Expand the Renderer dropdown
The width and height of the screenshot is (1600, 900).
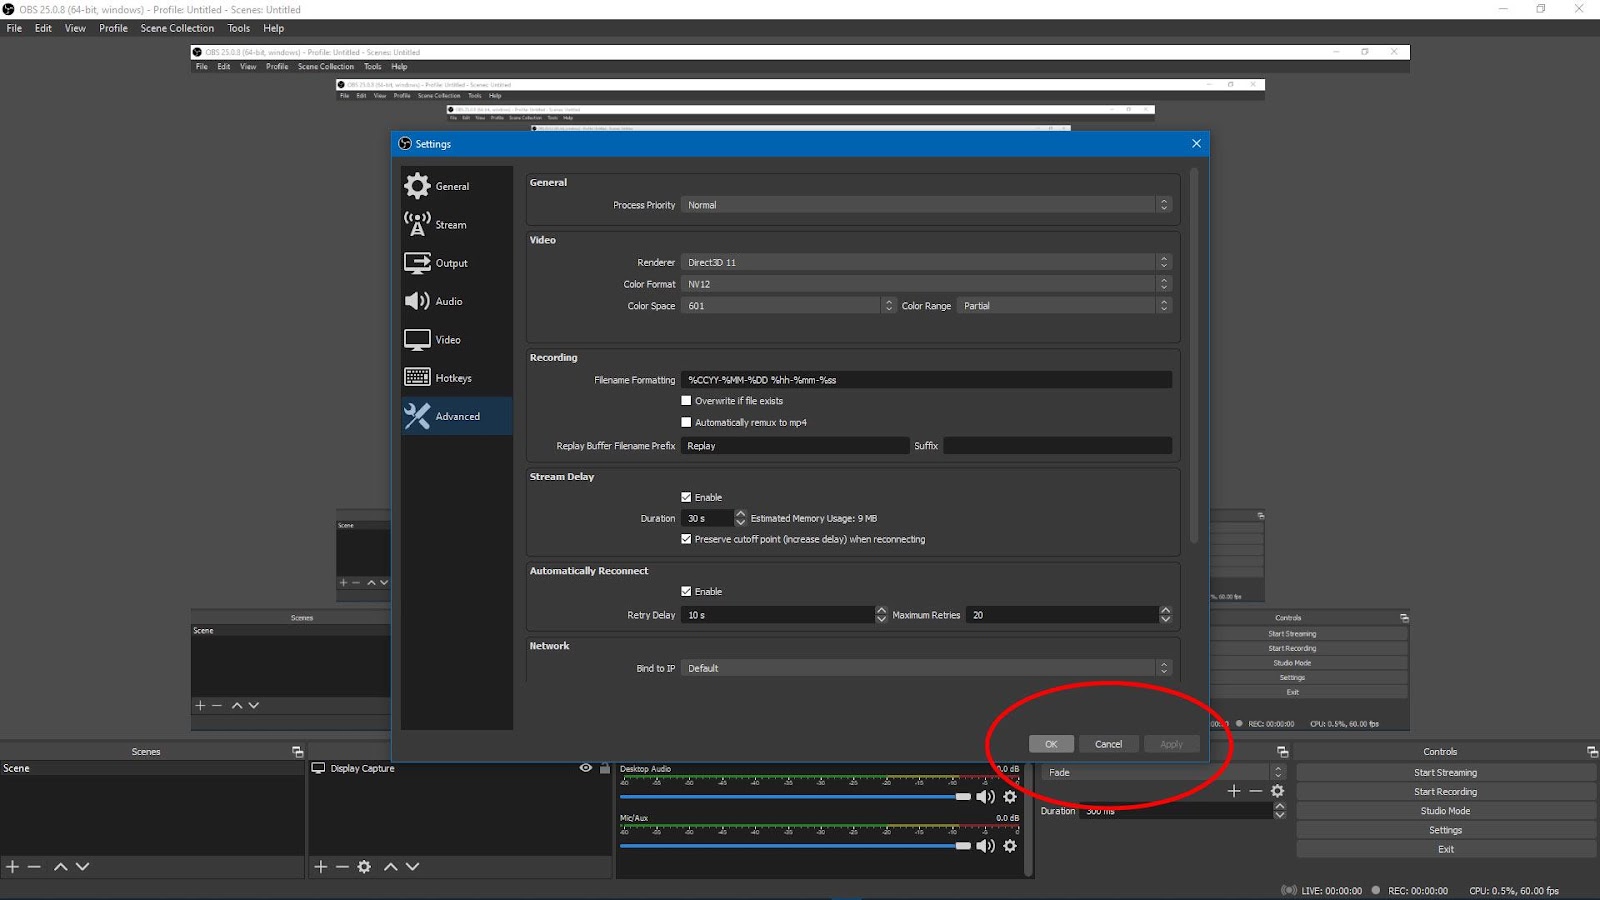point(925,262)
